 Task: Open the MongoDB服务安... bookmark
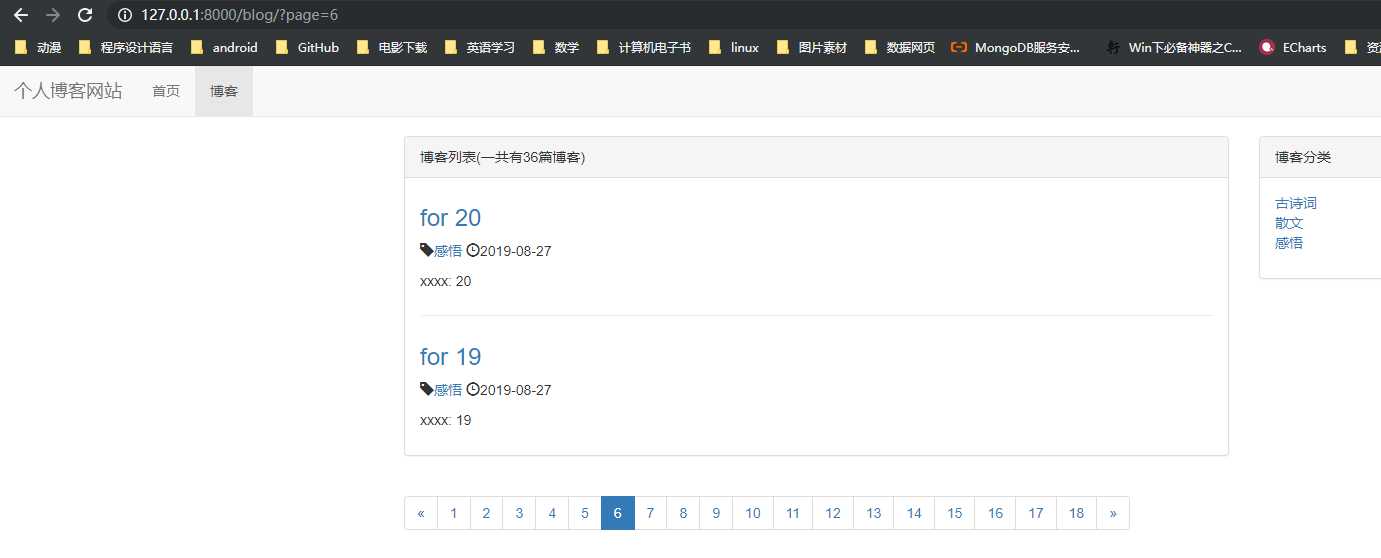(1016, 47)
